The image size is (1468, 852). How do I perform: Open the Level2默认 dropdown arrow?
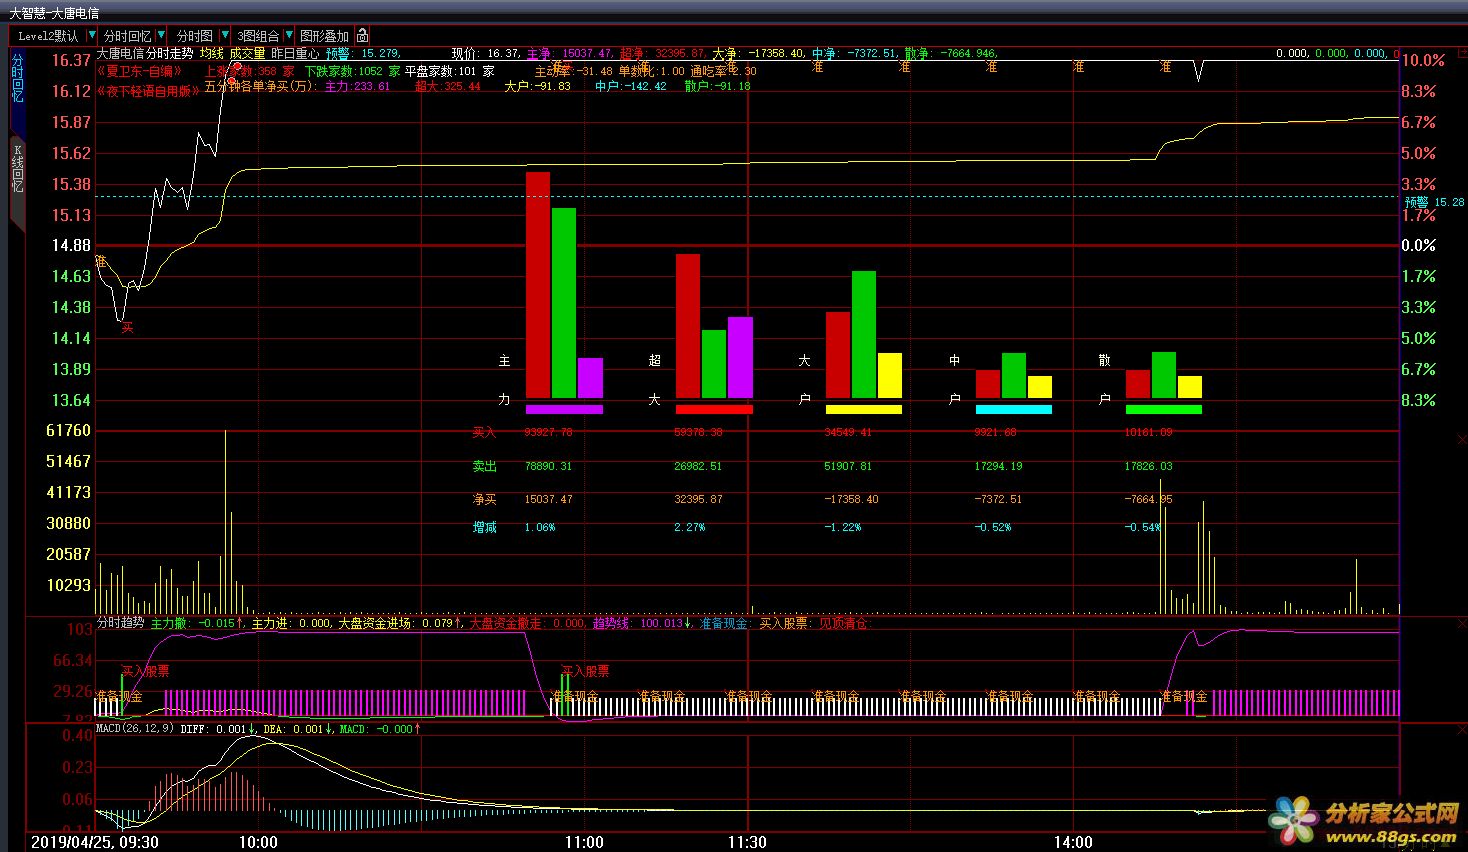pyautogui.click(x=93, y=35)
